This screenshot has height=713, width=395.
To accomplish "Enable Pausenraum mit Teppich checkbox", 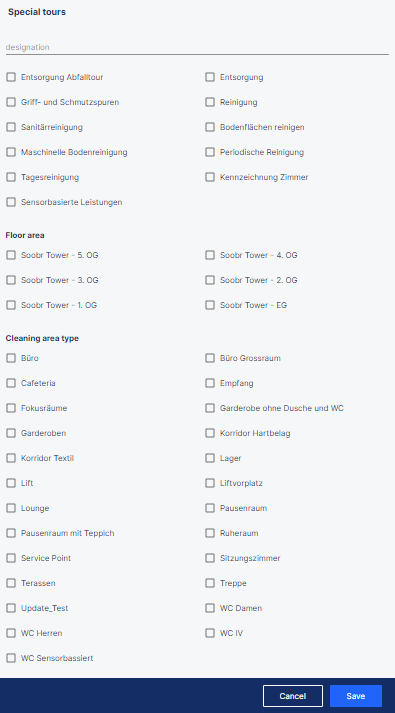I will pyautogui.click(x=11, y=533).
